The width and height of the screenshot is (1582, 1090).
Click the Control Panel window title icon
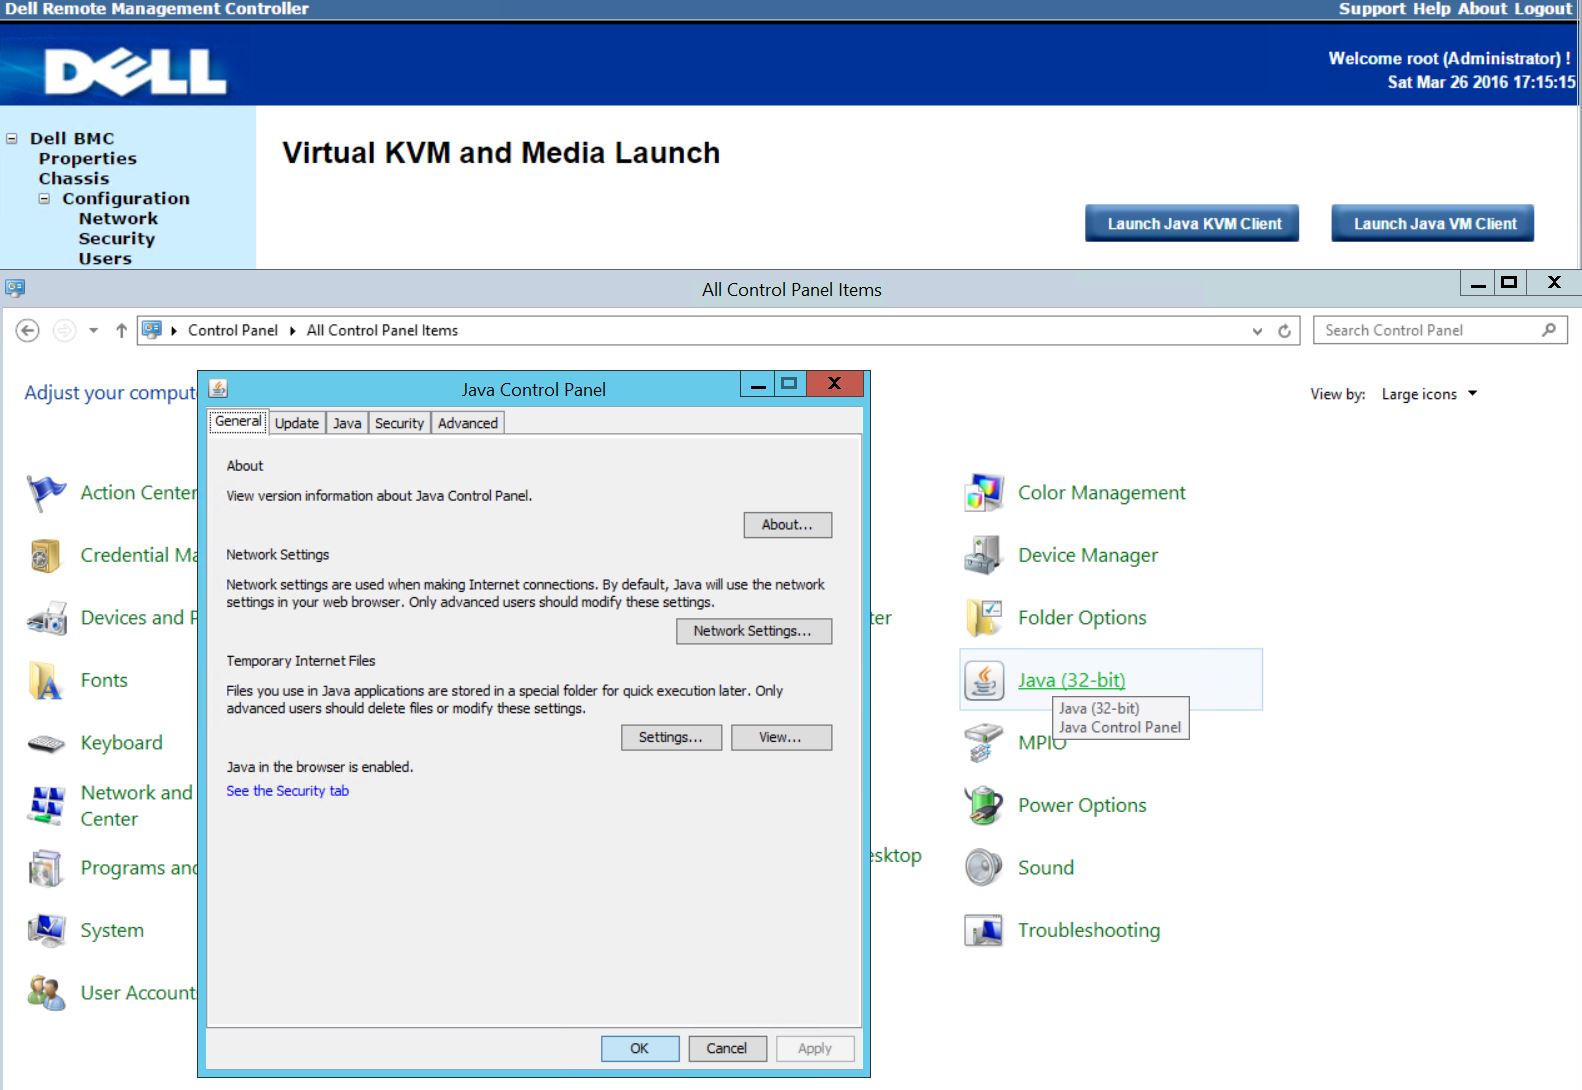click(14, 288)
